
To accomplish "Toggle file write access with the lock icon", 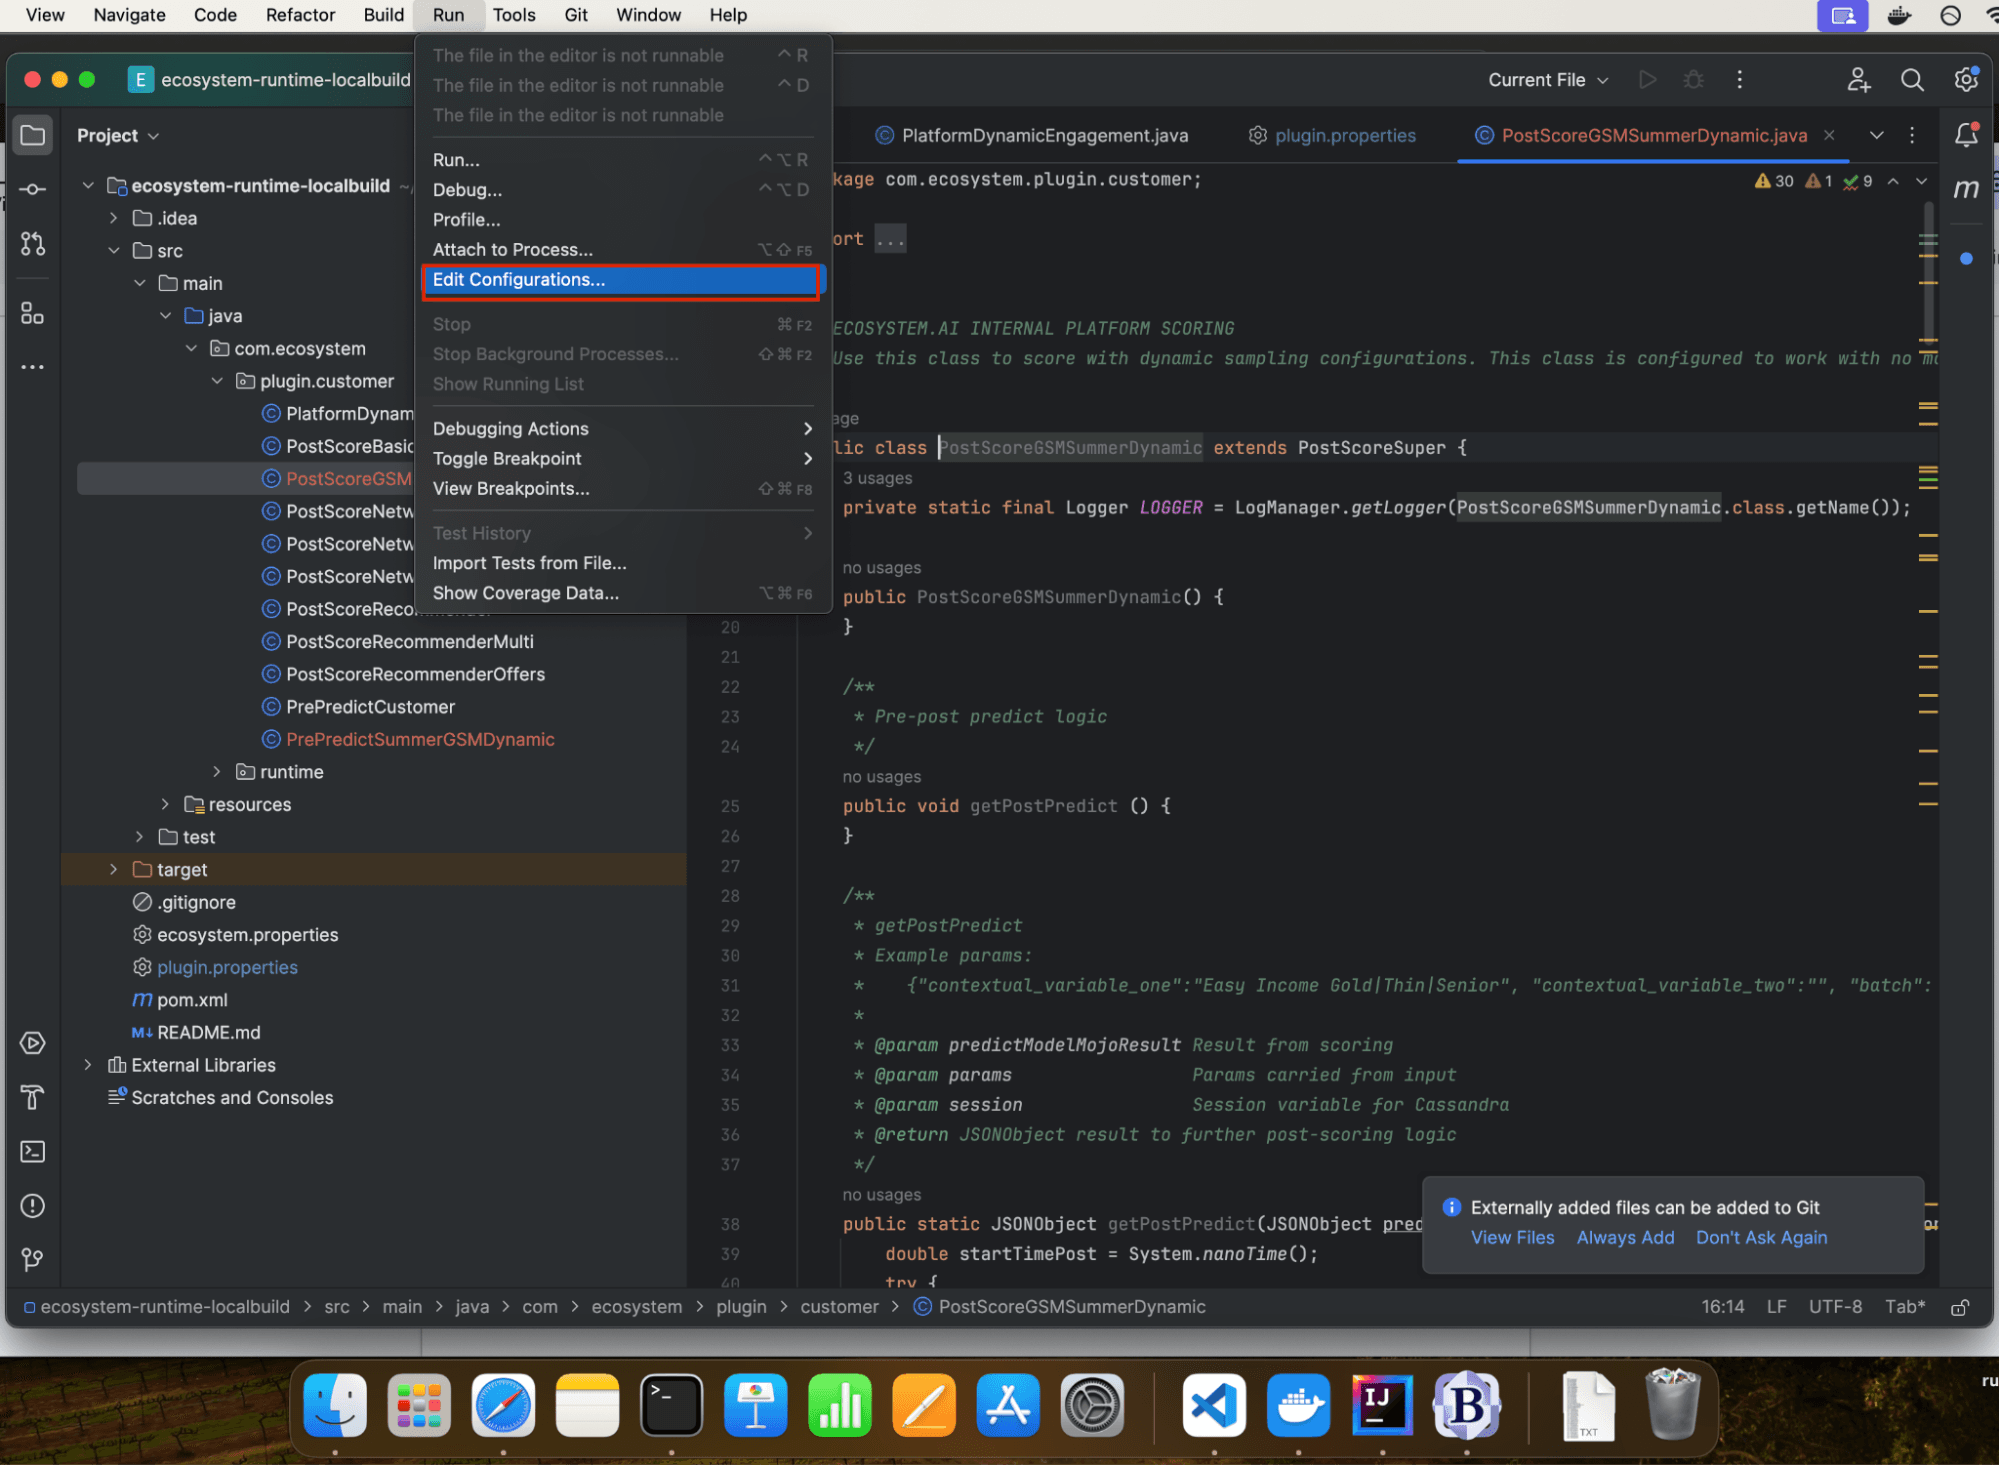I will coord(1958,1306).
